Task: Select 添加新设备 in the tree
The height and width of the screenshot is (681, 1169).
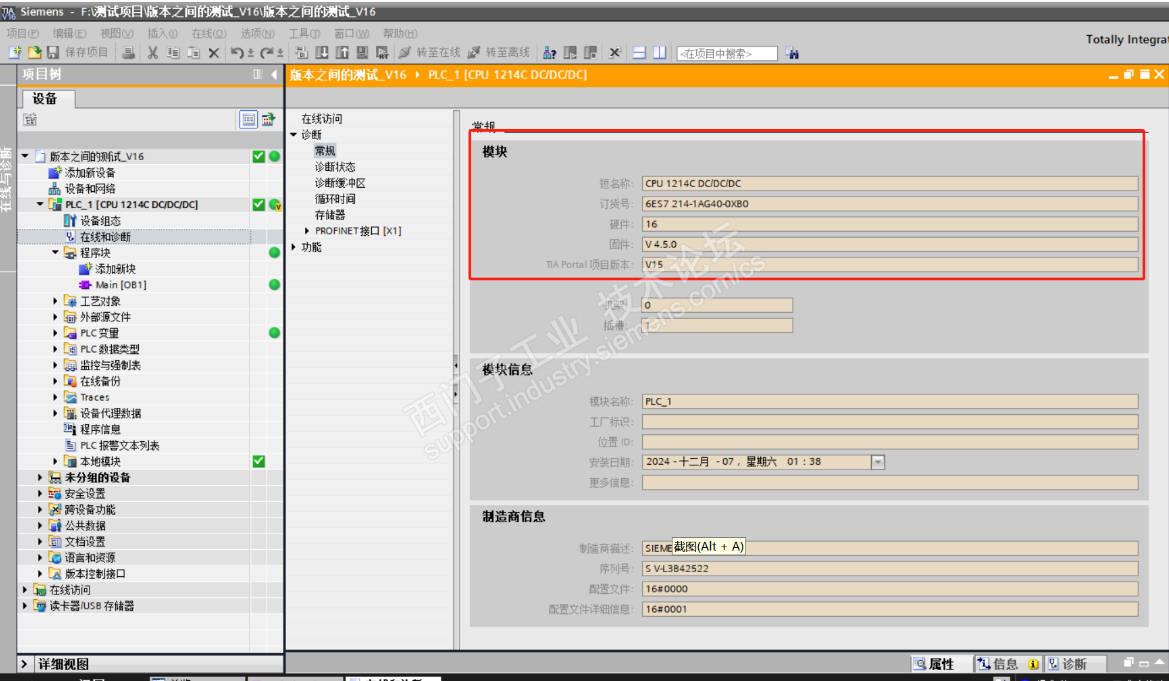Action: [x=90, y=172]
